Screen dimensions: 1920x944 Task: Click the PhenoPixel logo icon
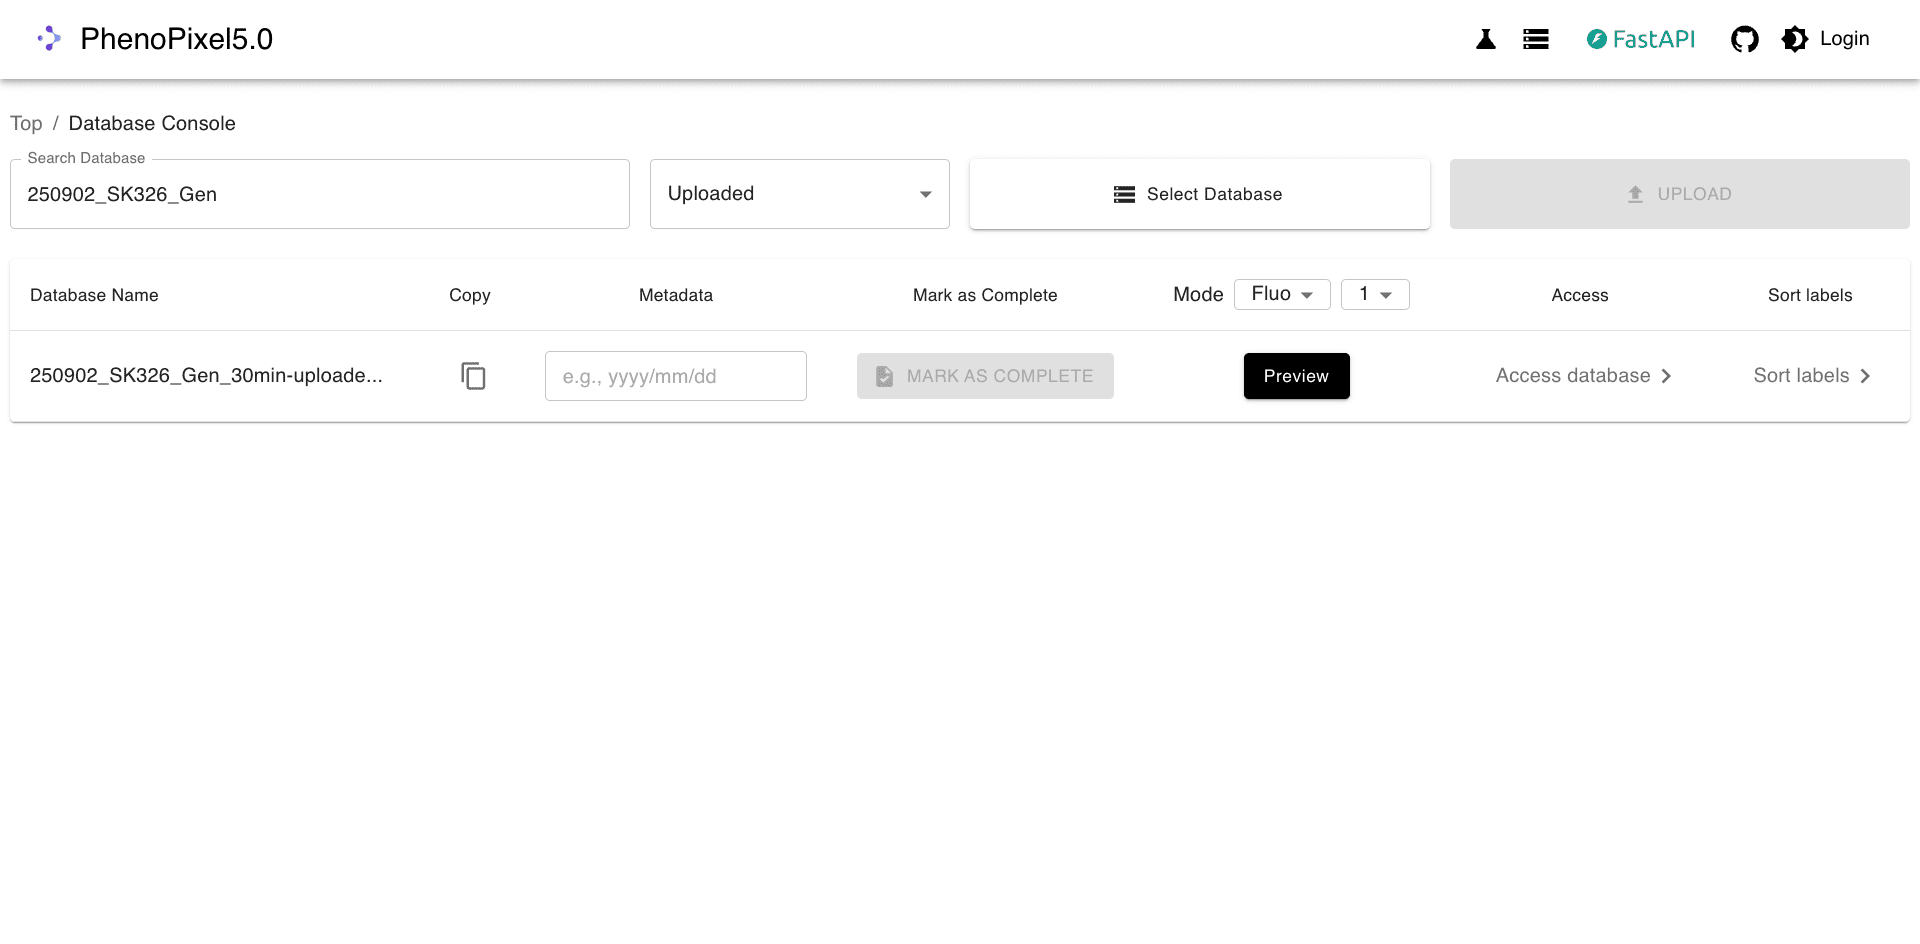(x=49, y=39)
